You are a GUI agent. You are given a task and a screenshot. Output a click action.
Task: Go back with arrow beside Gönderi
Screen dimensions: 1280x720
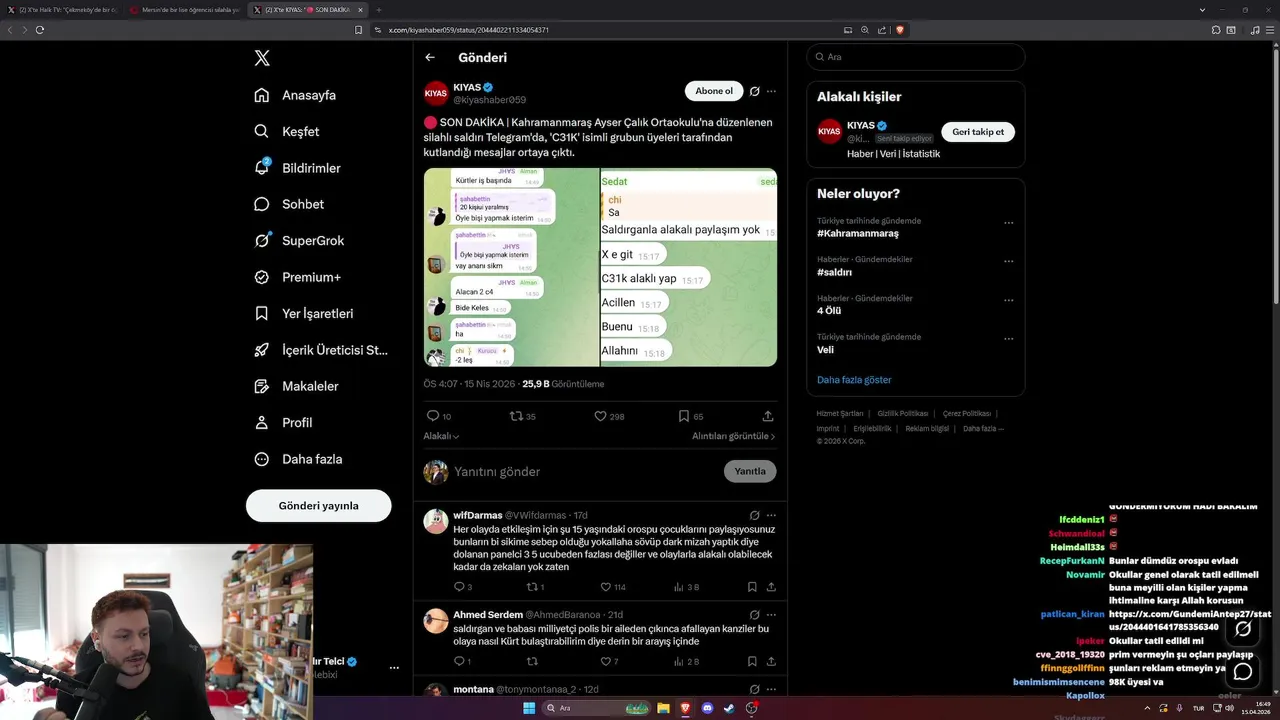click(430, 58)
